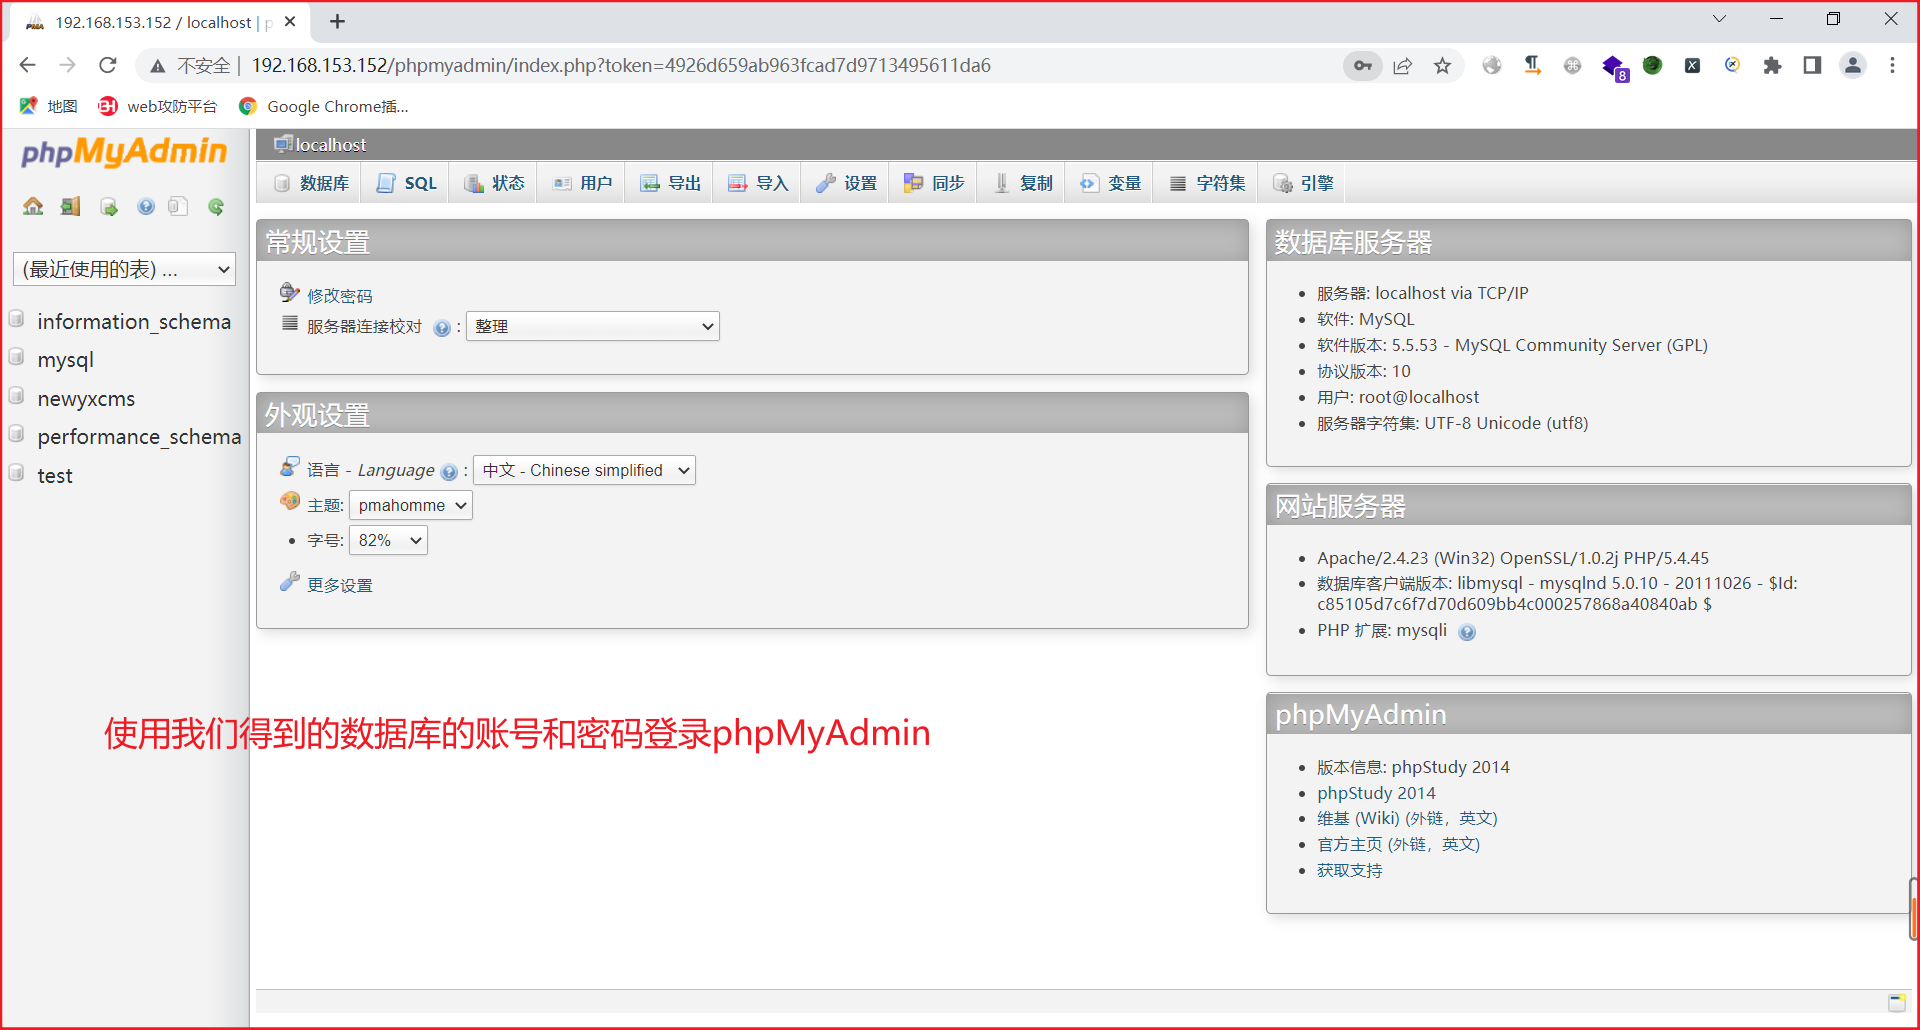Click the 修改密码 link
Image resolution: width=1920 pixels, height=1030 pixels.
[x=340, y=296]
